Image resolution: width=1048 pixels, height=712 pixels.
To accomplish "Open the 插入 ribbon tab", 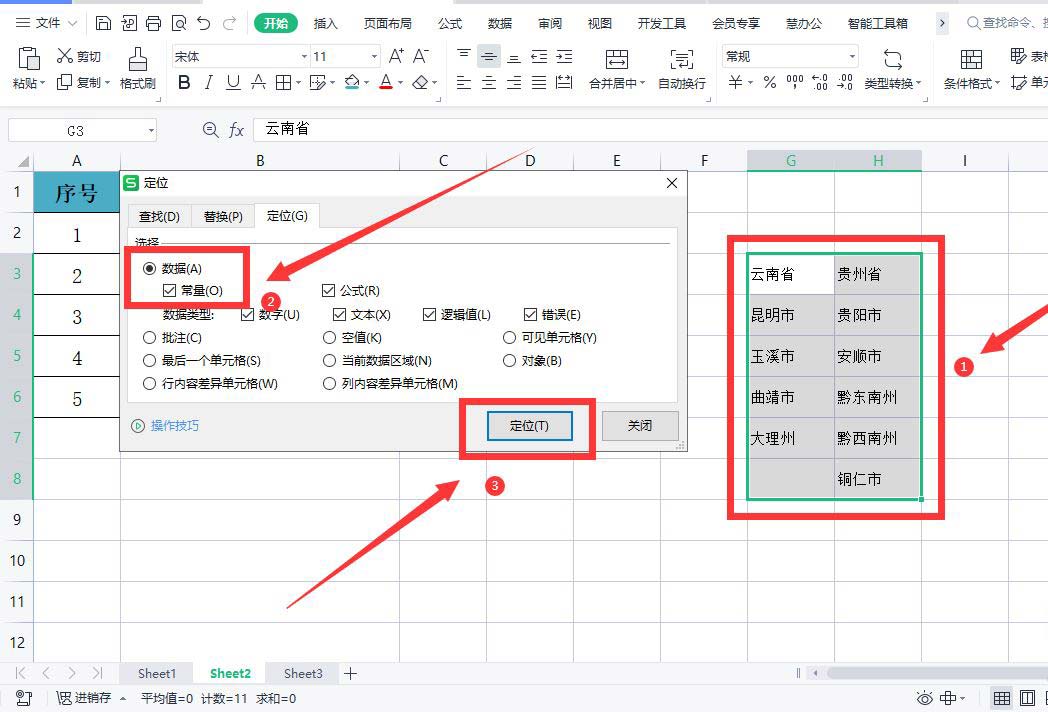I will [325, 23].
